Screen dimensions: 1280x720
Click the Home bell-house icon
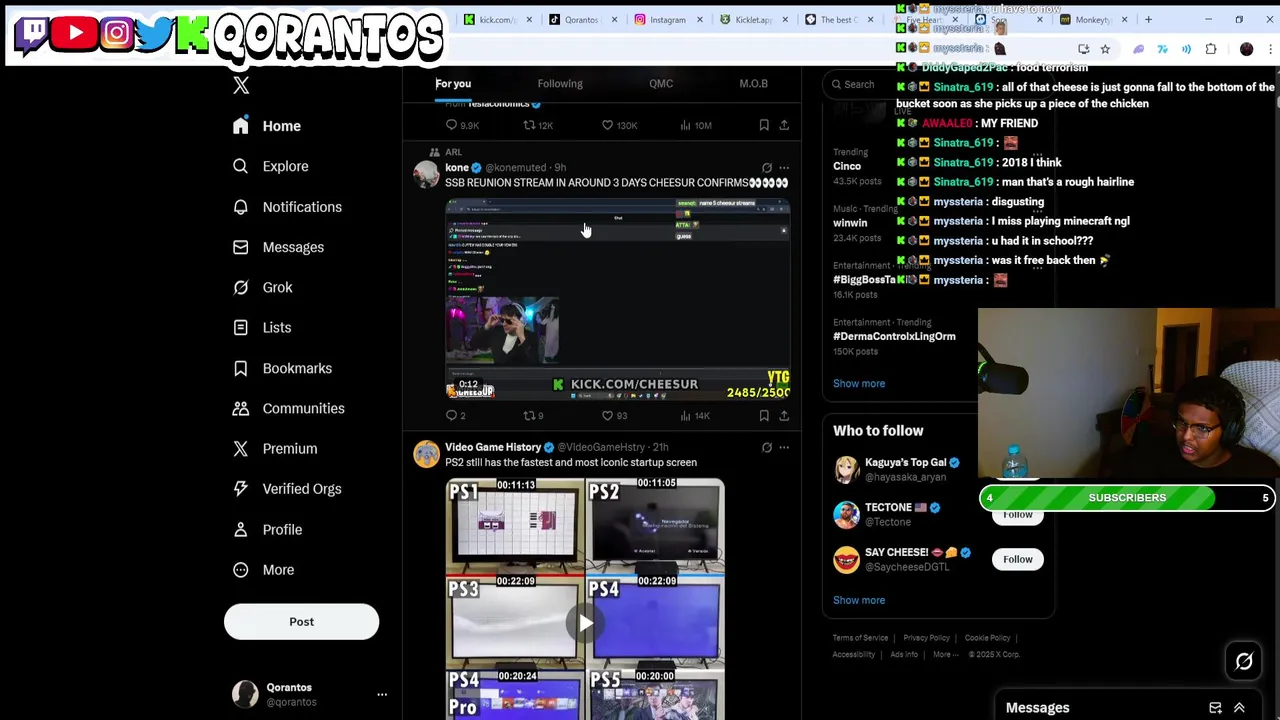(240, 126)
